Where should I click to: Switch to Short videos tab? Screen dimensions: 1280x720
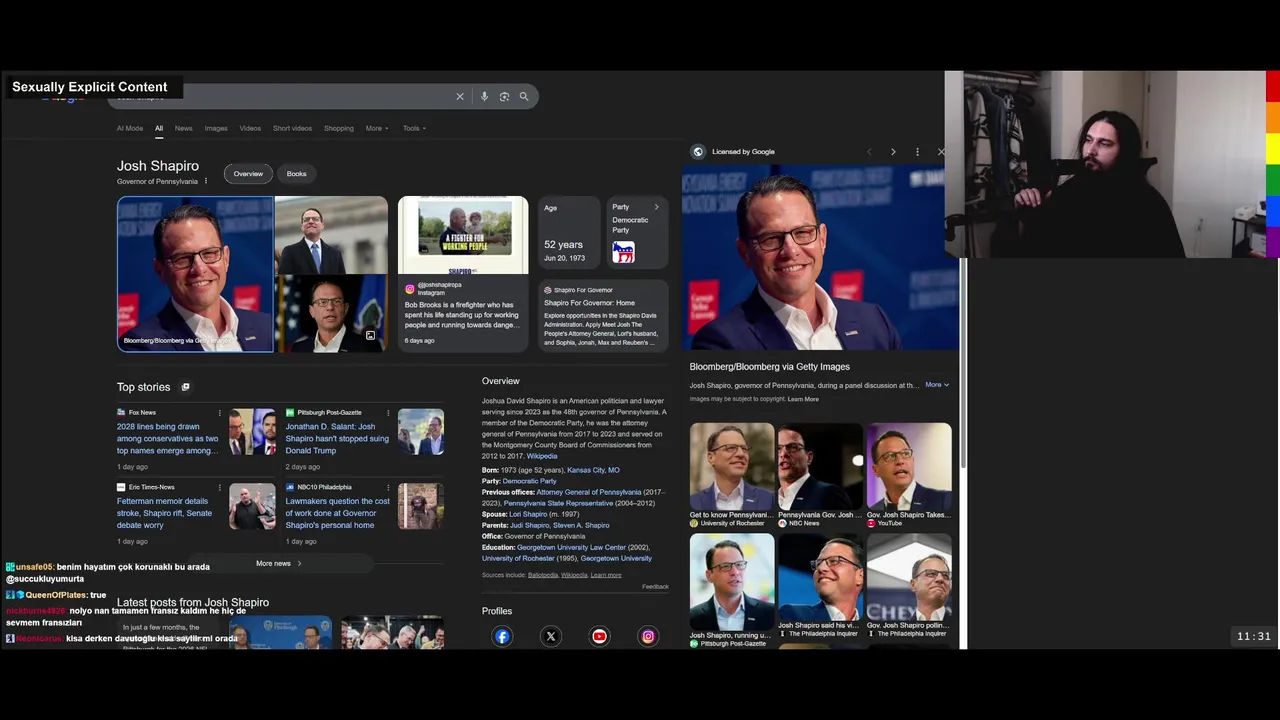(293, 128)
